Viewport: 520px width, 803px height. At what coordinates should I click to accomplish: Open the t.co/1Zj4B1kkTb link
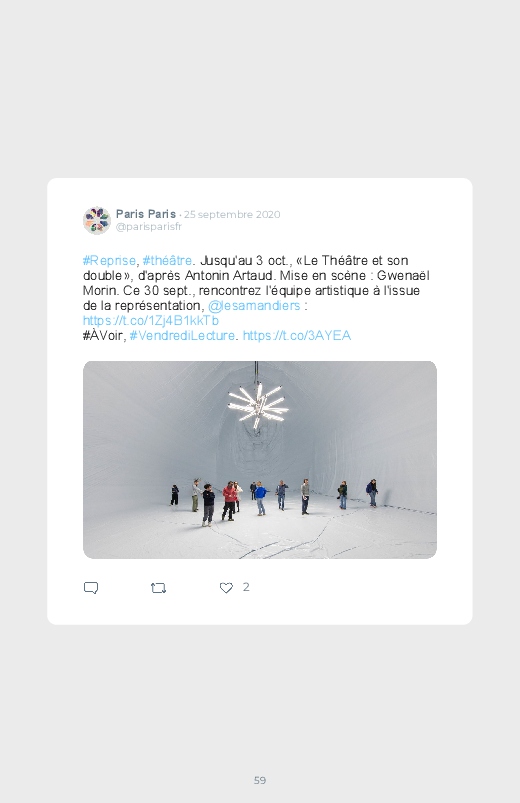[151, 321]
